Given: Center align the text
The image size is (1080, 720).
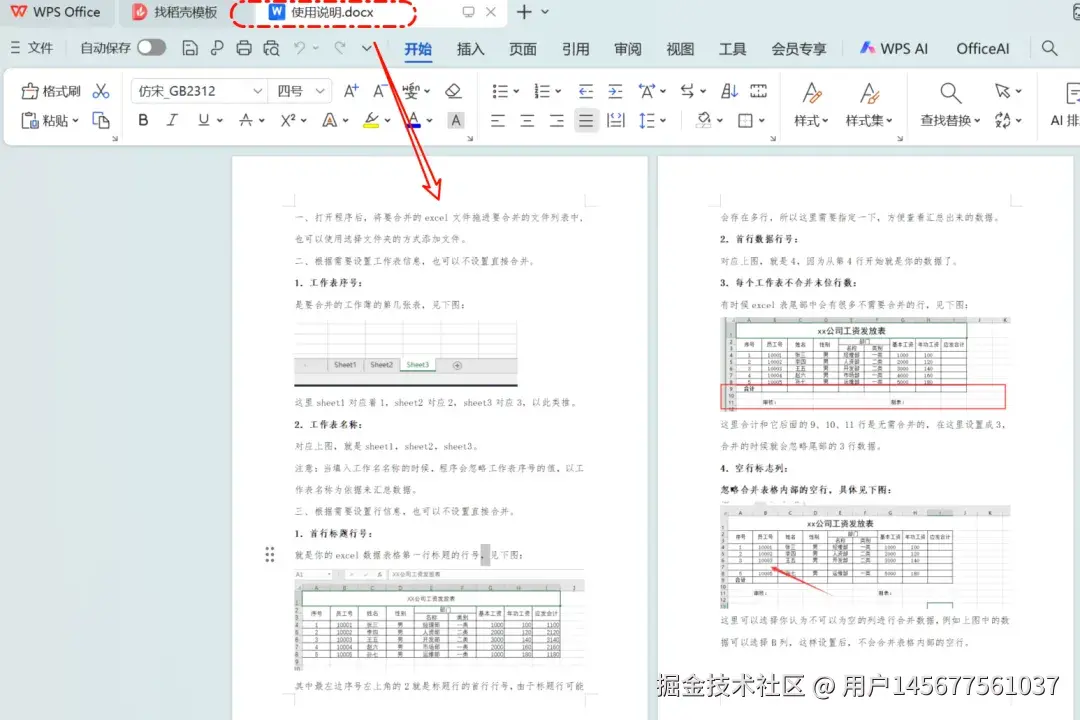Looking at the screenshot, I should (x=527, y=121).
